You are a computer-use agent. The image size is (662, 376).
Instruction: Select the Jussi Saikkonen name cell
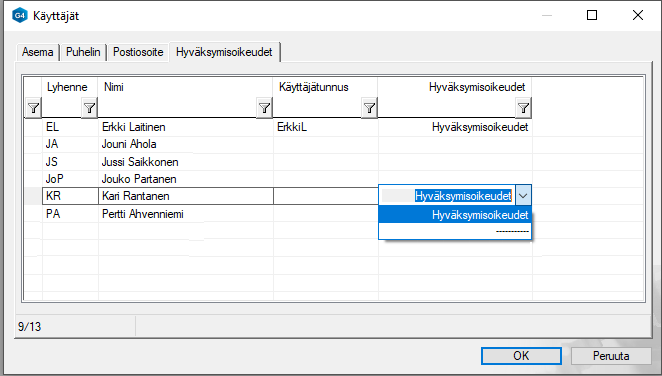point(186,162)
